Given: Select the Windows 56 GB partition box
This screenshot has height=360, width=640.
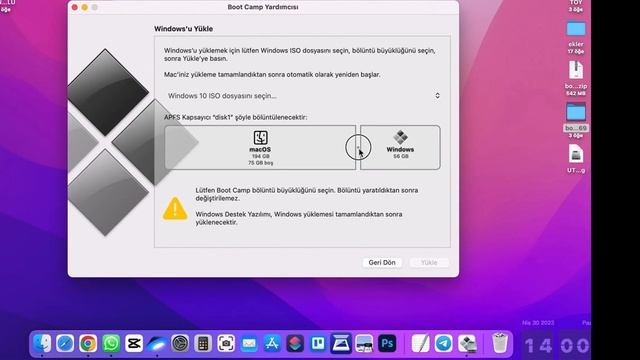Looking at the screenshot, I should coord(400,147).
